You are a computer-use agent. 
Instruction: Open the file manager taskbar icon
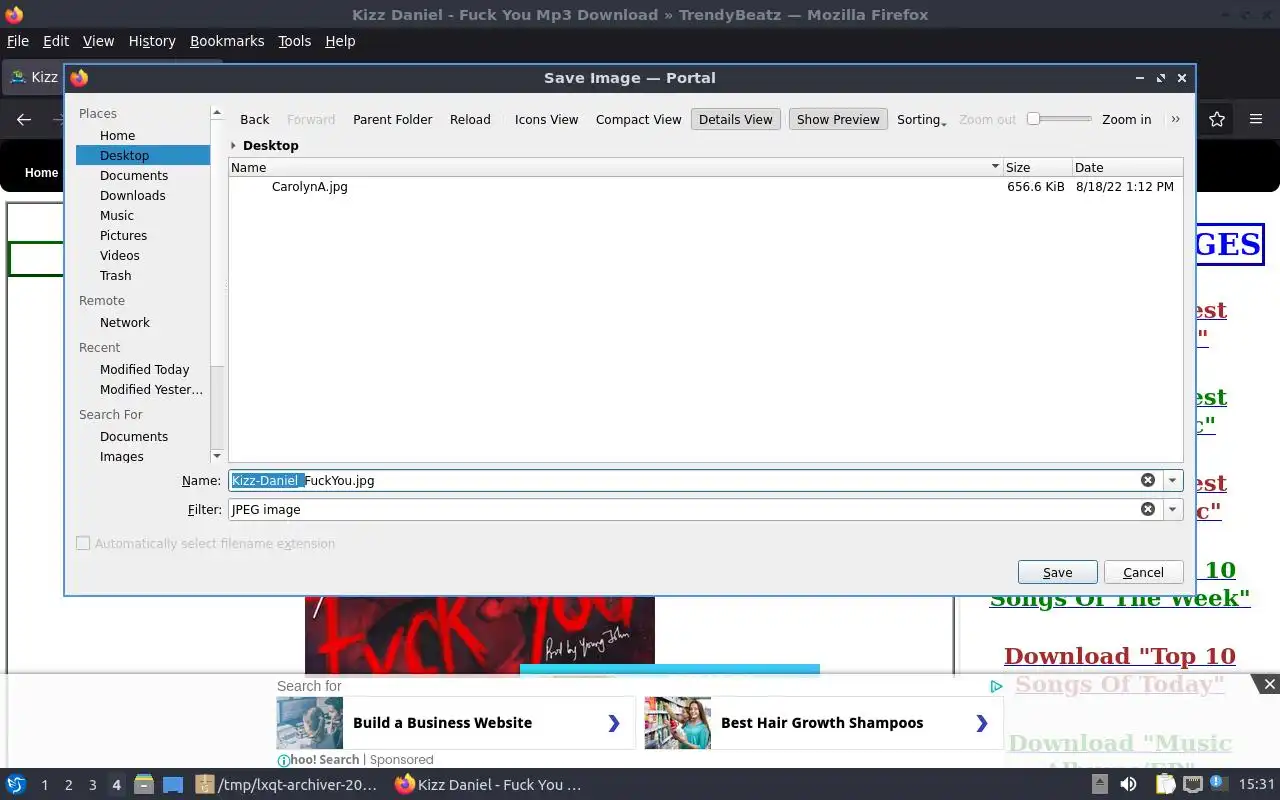pos(143,785)
